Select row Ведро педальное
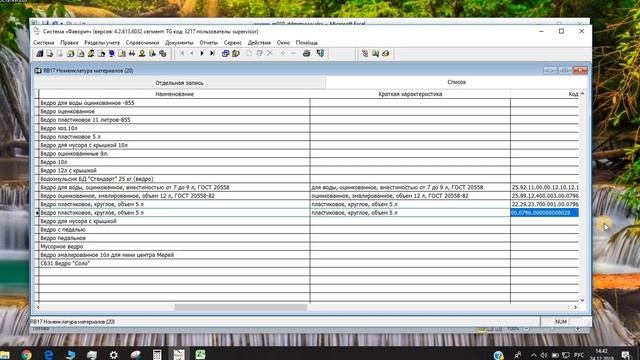Screen dimensions: 640x360 [174, 238]
